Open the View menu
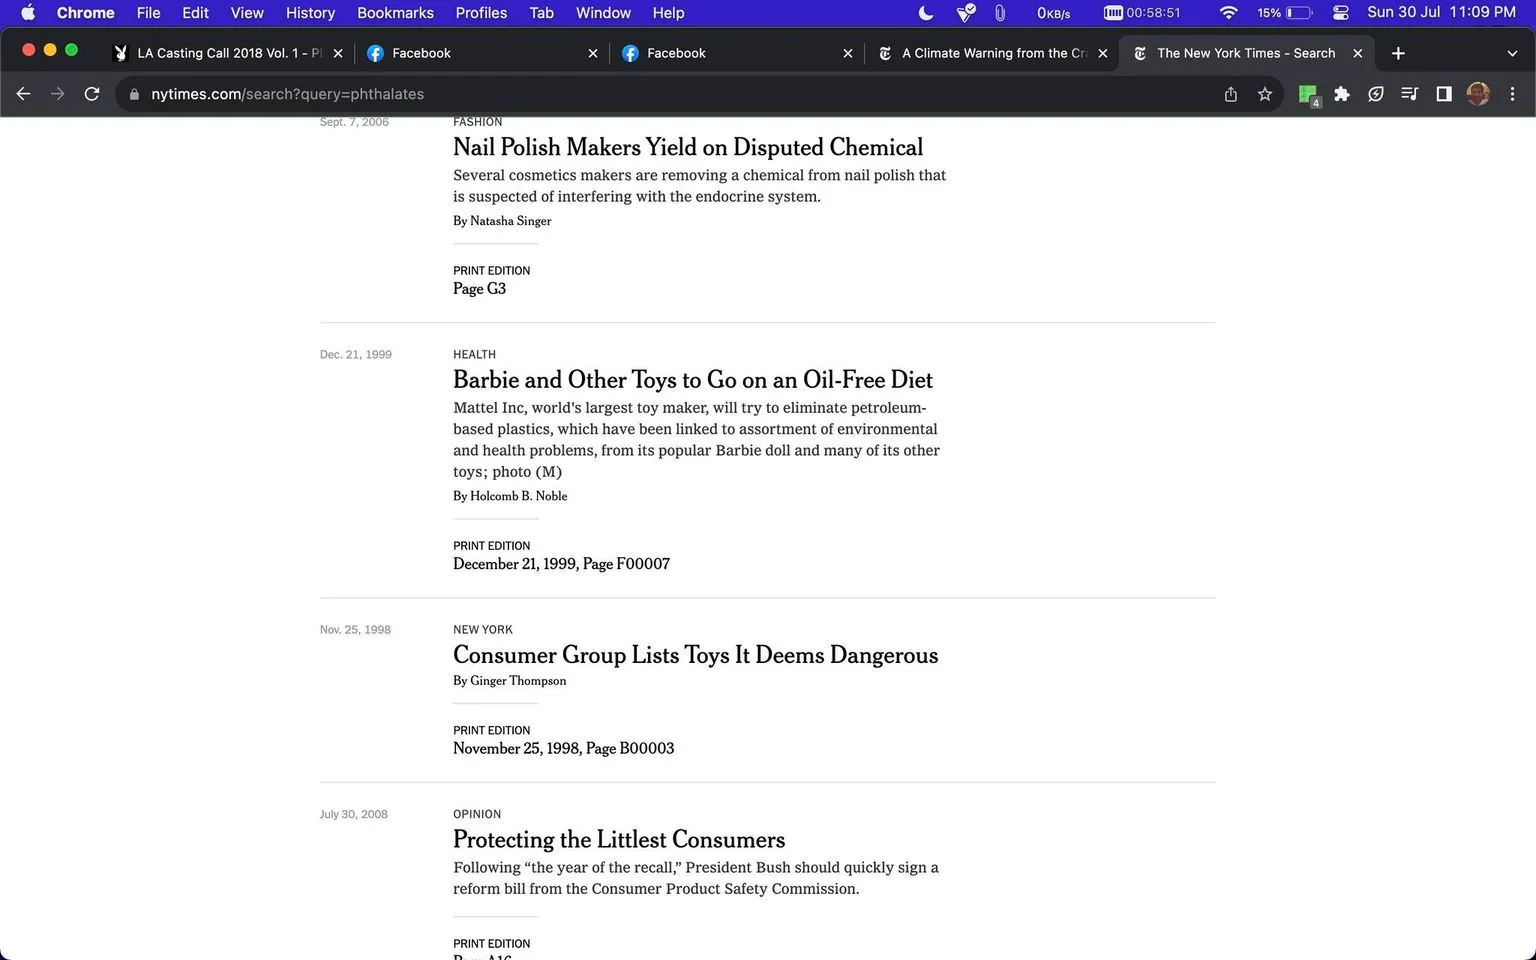Viewport: 1536px width, 960px height. click(x=247, y=13)
